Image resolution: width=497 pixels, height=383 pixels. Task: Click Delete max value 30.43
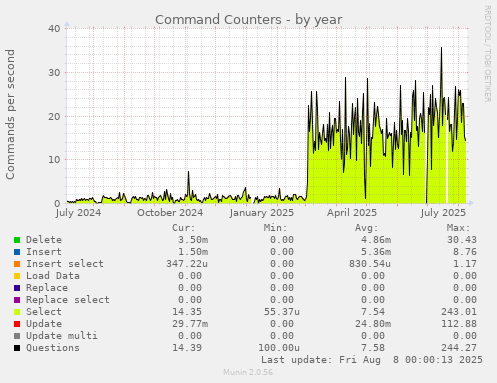coord(462,240)
